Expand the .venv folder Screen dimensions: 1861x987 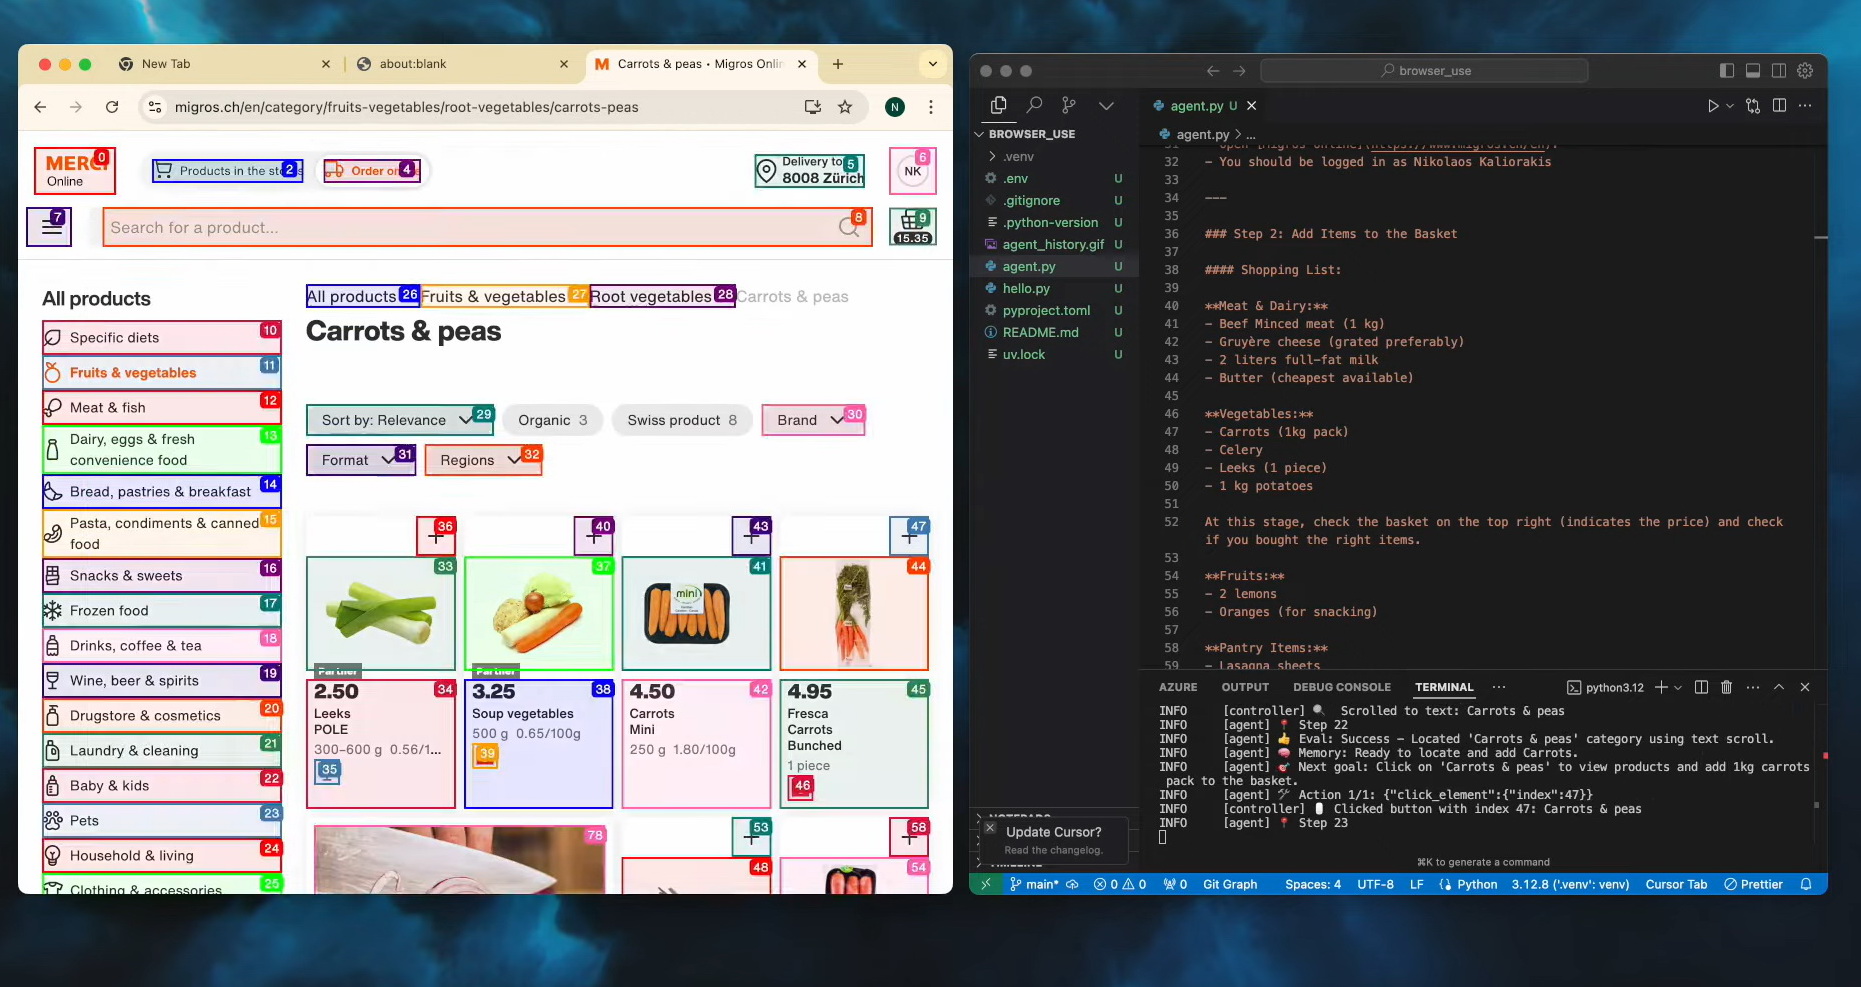[1018, 156]
